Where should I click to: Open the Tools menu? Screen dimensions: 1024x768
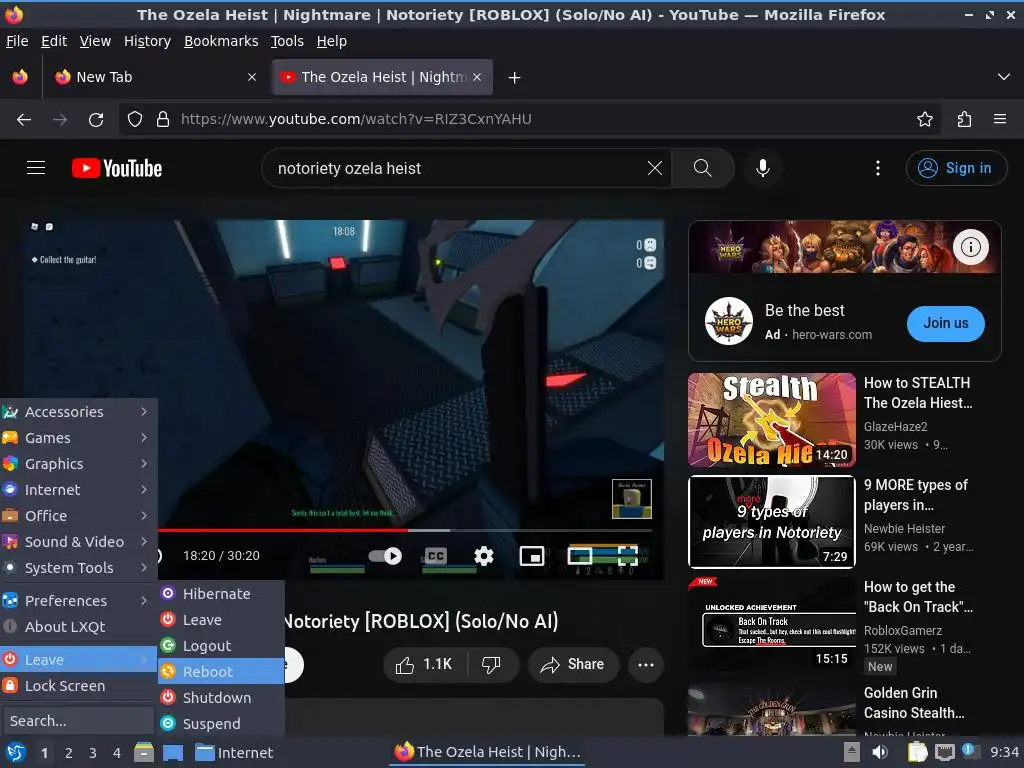click(287, 41)
